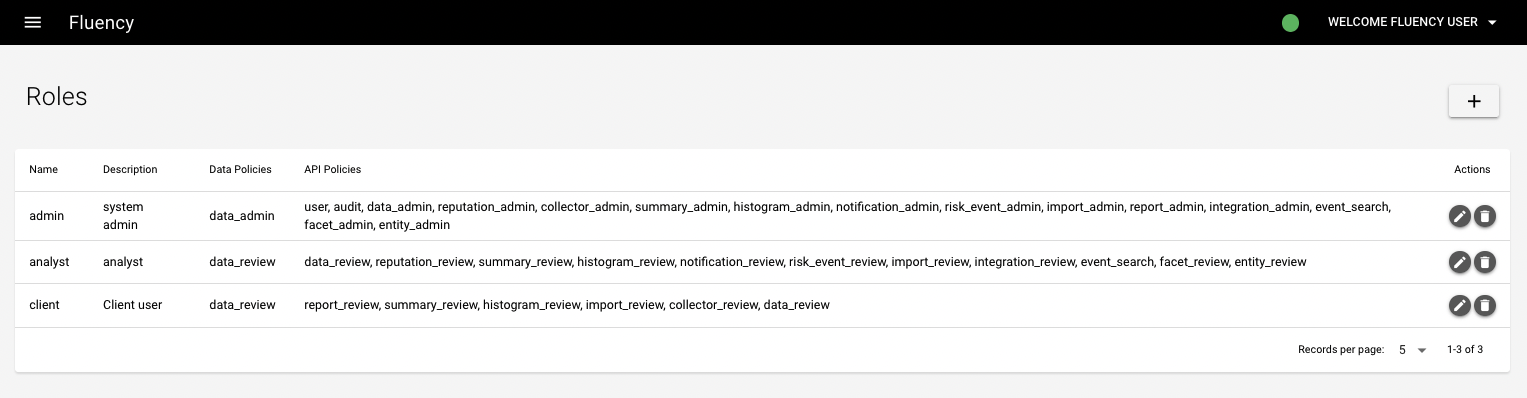This screenshot has height=398, width=1527.
Task: Click the dropdown arrow beside username
Action: coord(1493,23)
